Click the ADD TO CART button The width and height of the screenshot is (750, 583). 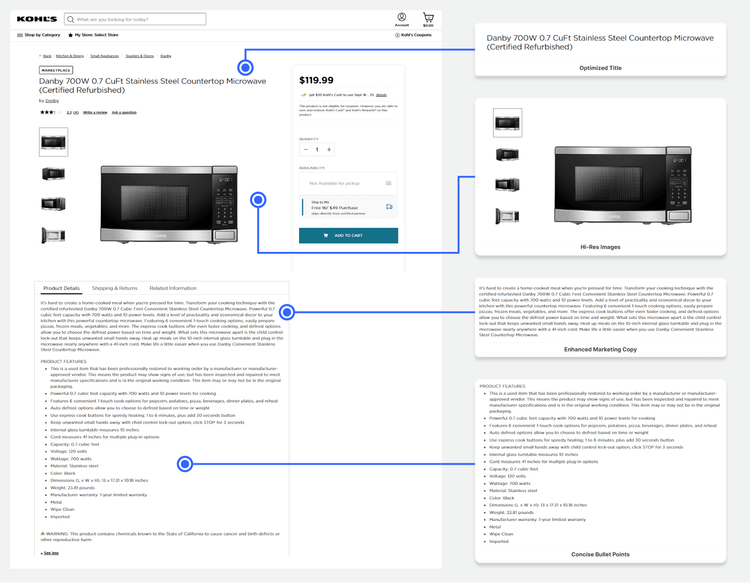349,235
